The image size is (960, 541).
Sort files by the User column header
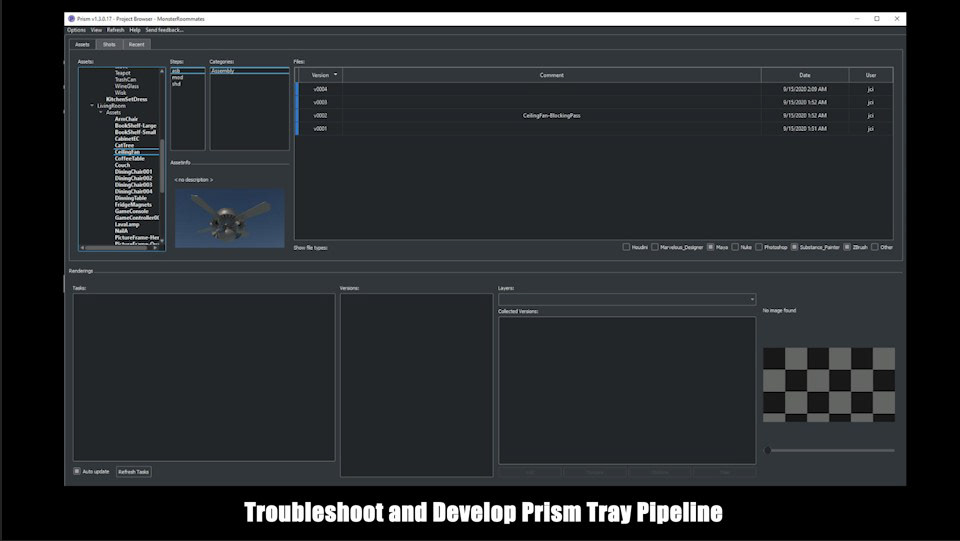click(x=871, y=75)
